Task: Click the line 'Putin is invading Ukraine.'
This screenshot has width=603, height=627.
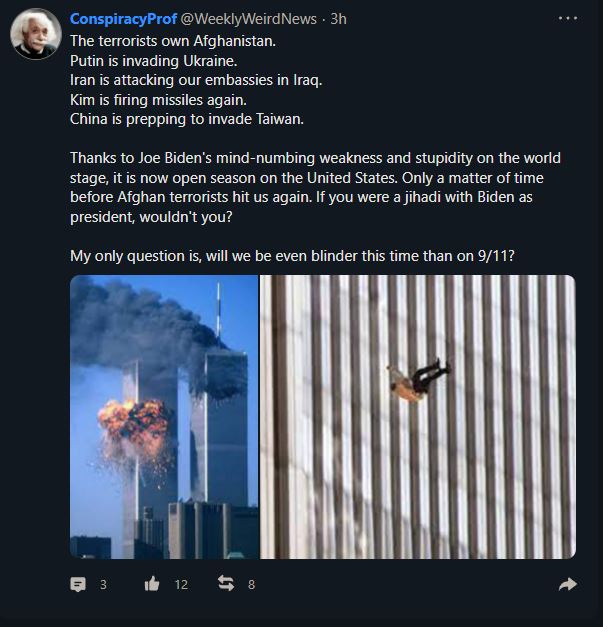Action: pyautogui.click(x=154, y=61)
